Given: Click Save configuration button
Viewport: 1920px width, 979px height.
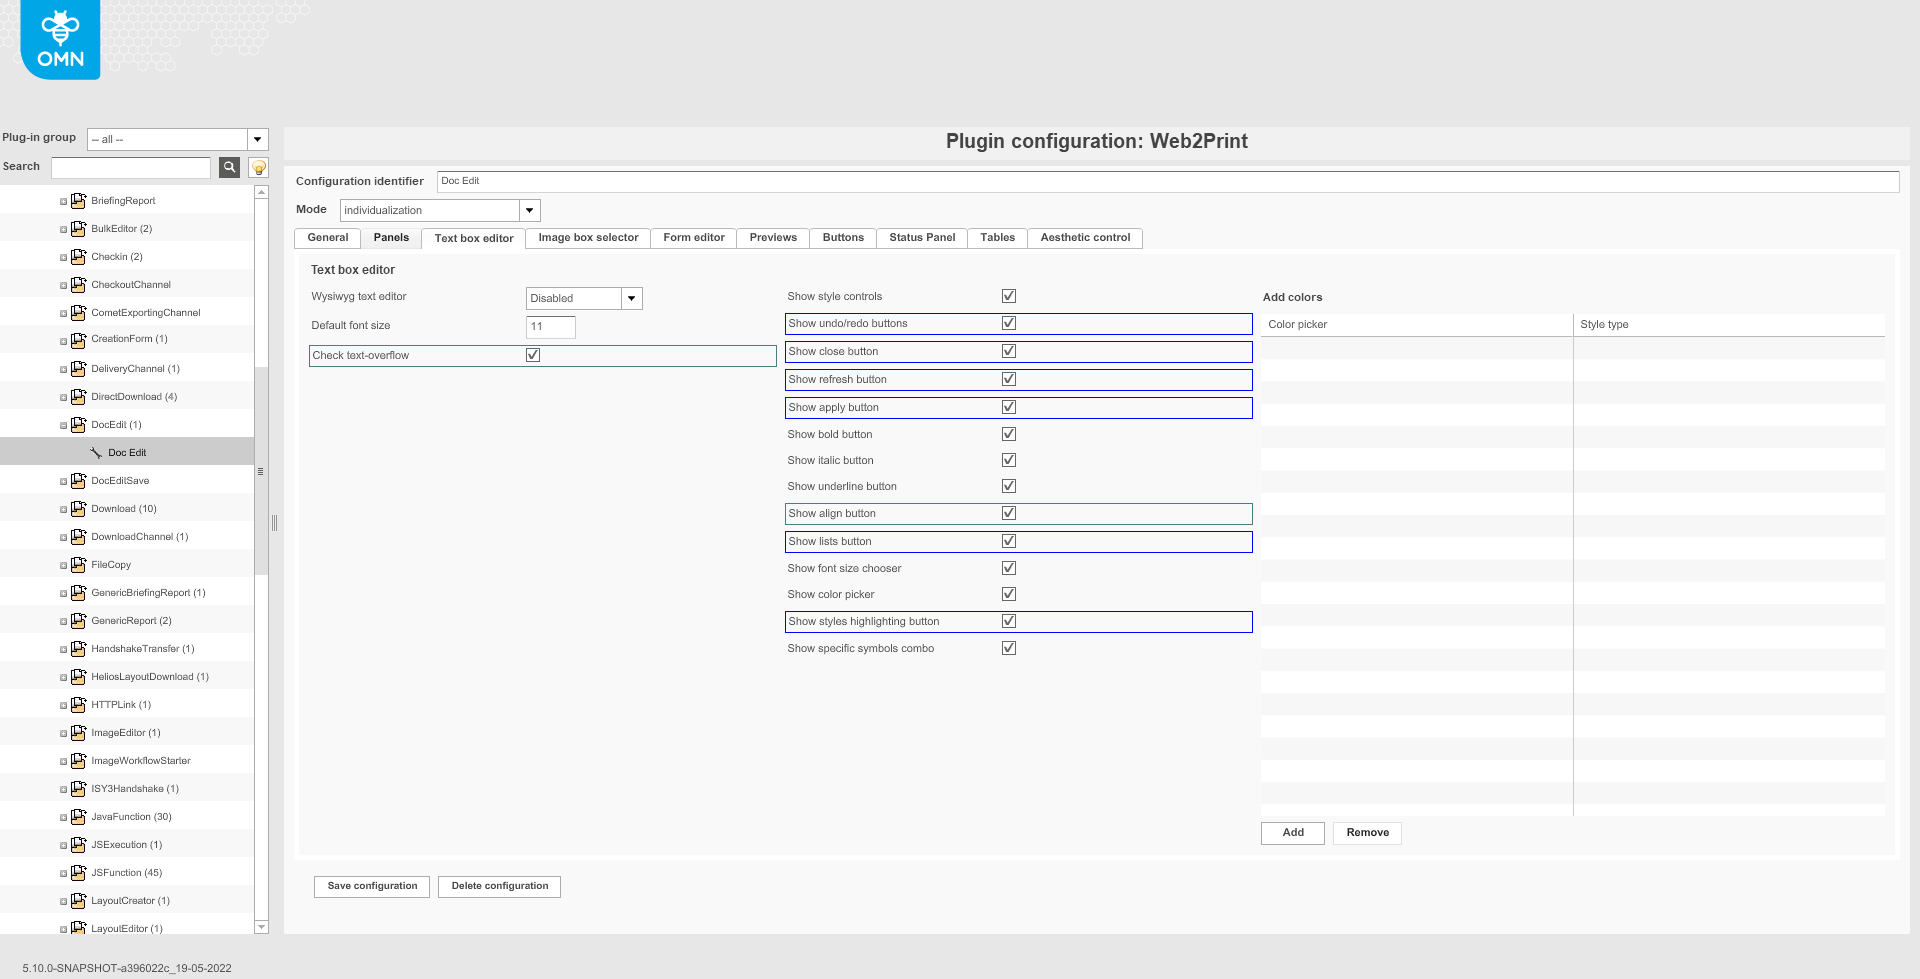Looking at the screenshot, I should pos(372,886).
